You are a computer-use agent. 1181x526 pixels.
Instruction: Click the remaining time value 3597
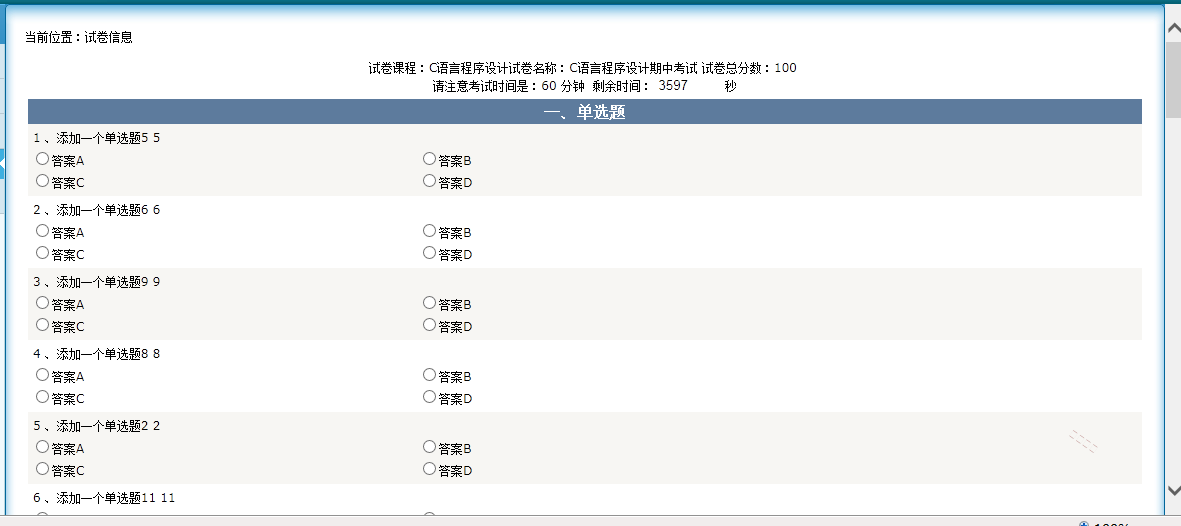673,86
